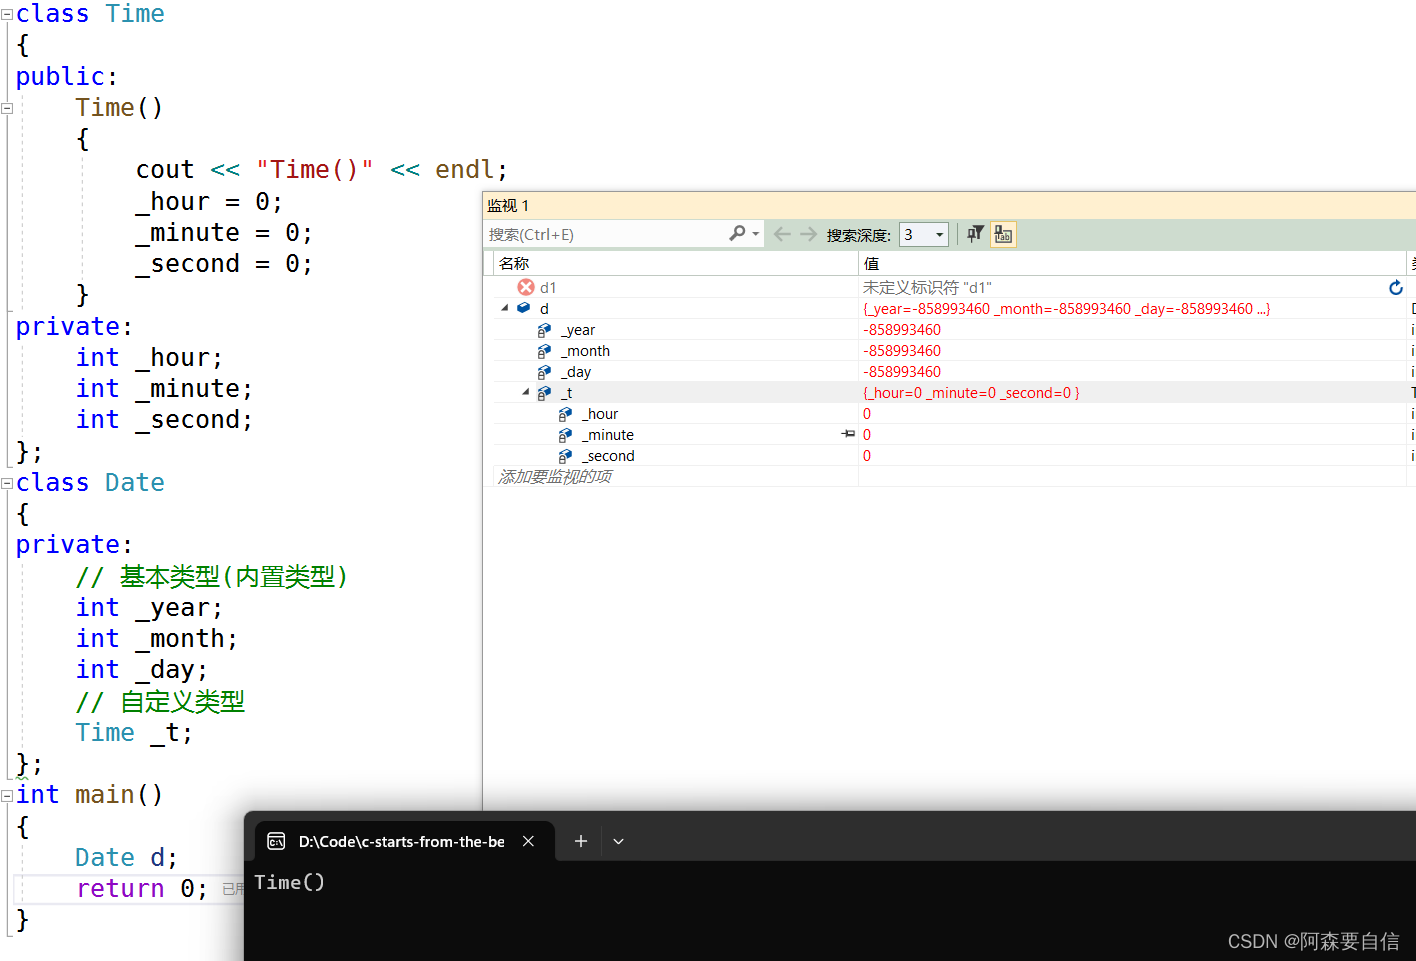Click the field icon beside _day
The width and height of the screenshot is (1416, 961).
tap(544, 372)
